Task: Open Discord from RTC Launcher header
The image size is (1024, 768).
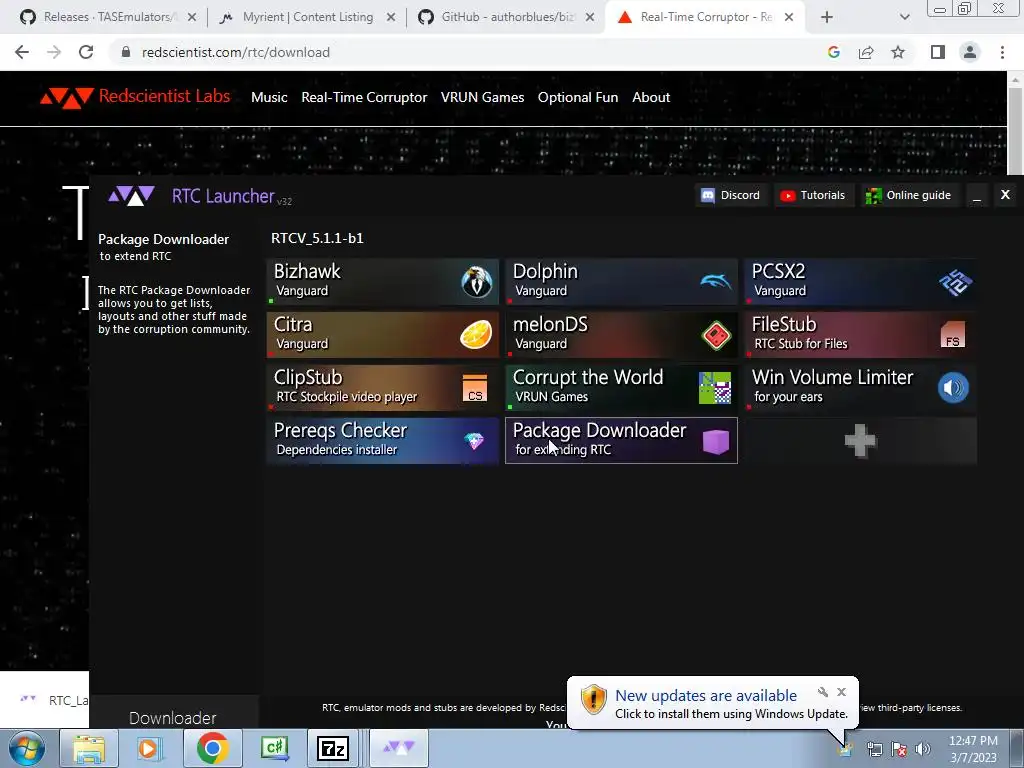Action: (x=730, y=195)
